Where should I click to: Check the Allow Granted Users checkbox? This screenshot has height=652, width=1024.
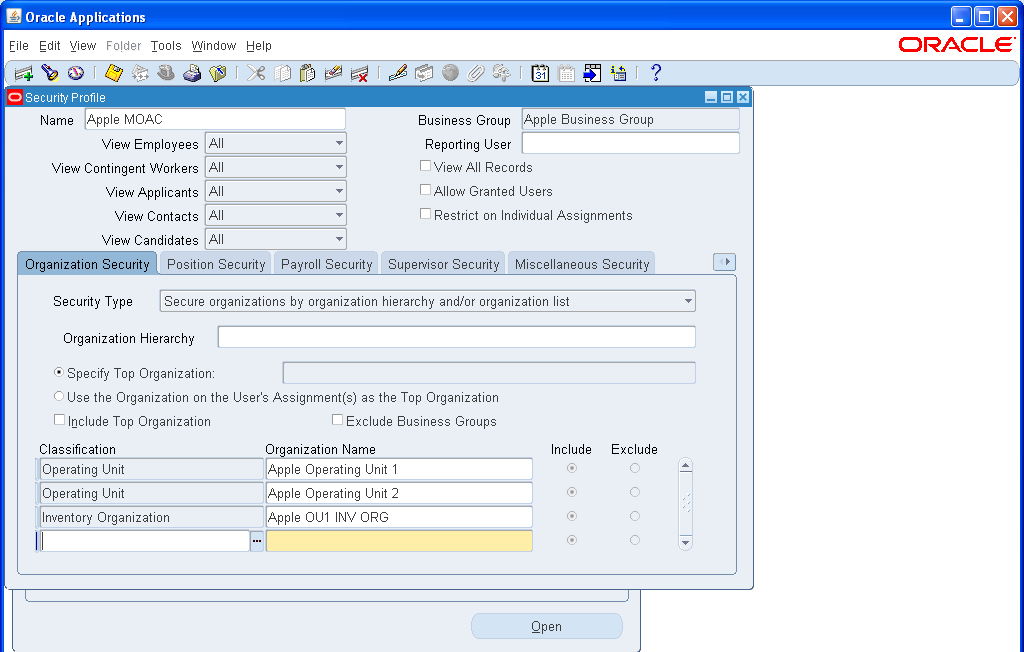coord(425,190)
